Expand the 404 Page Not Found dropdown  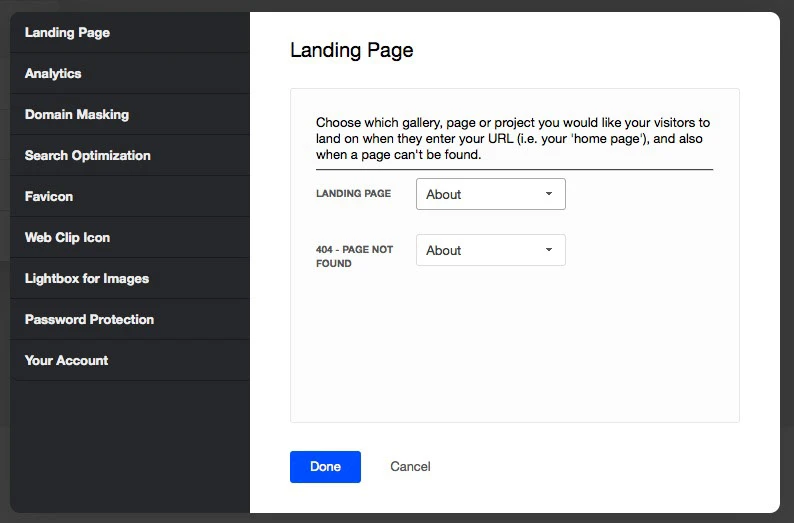480,250
